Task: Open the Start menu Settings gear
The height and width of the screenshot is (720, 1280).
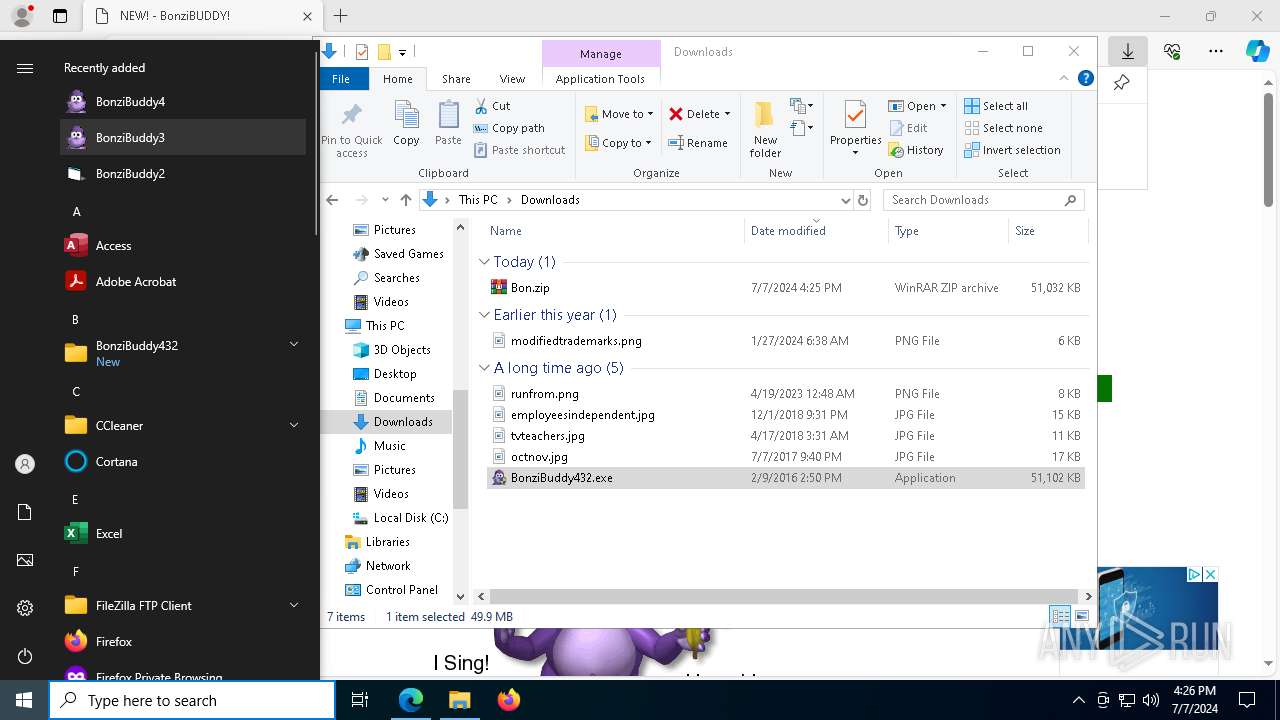Action: click(25, 608)
